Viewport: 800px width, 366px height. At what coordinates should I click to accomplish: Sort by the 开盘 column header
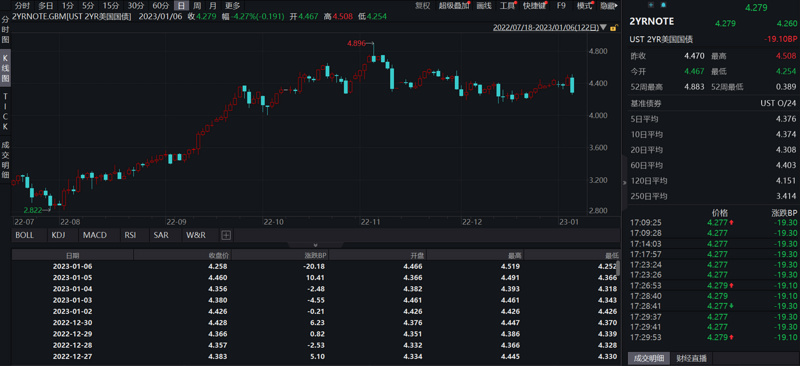pos(377,255)
